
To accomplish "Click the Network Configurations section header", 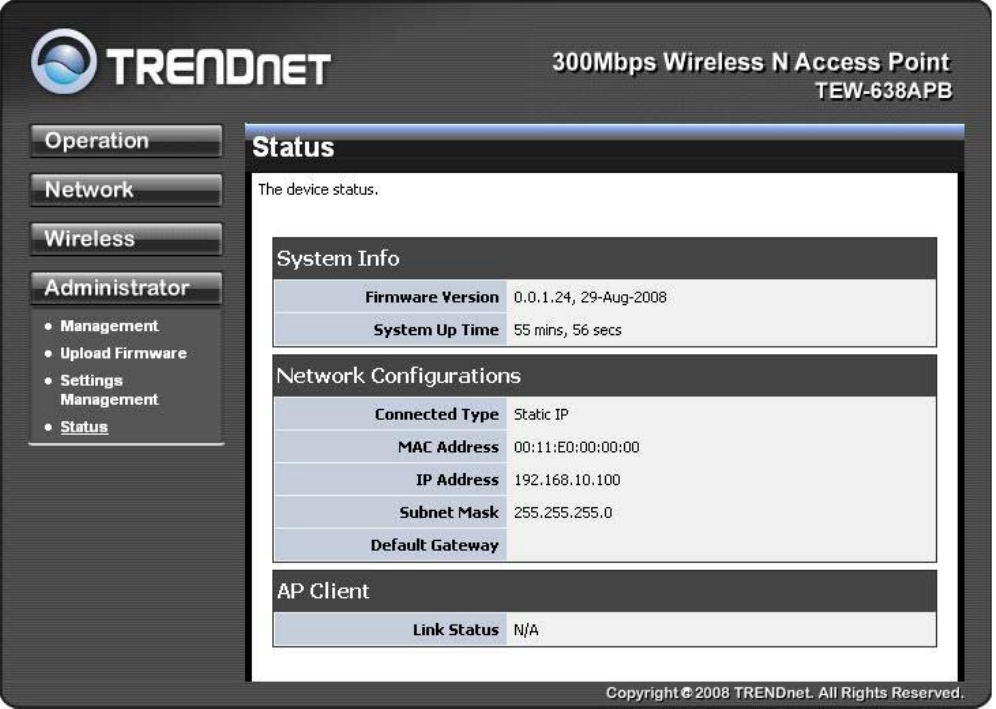I will tap(604, 375).
